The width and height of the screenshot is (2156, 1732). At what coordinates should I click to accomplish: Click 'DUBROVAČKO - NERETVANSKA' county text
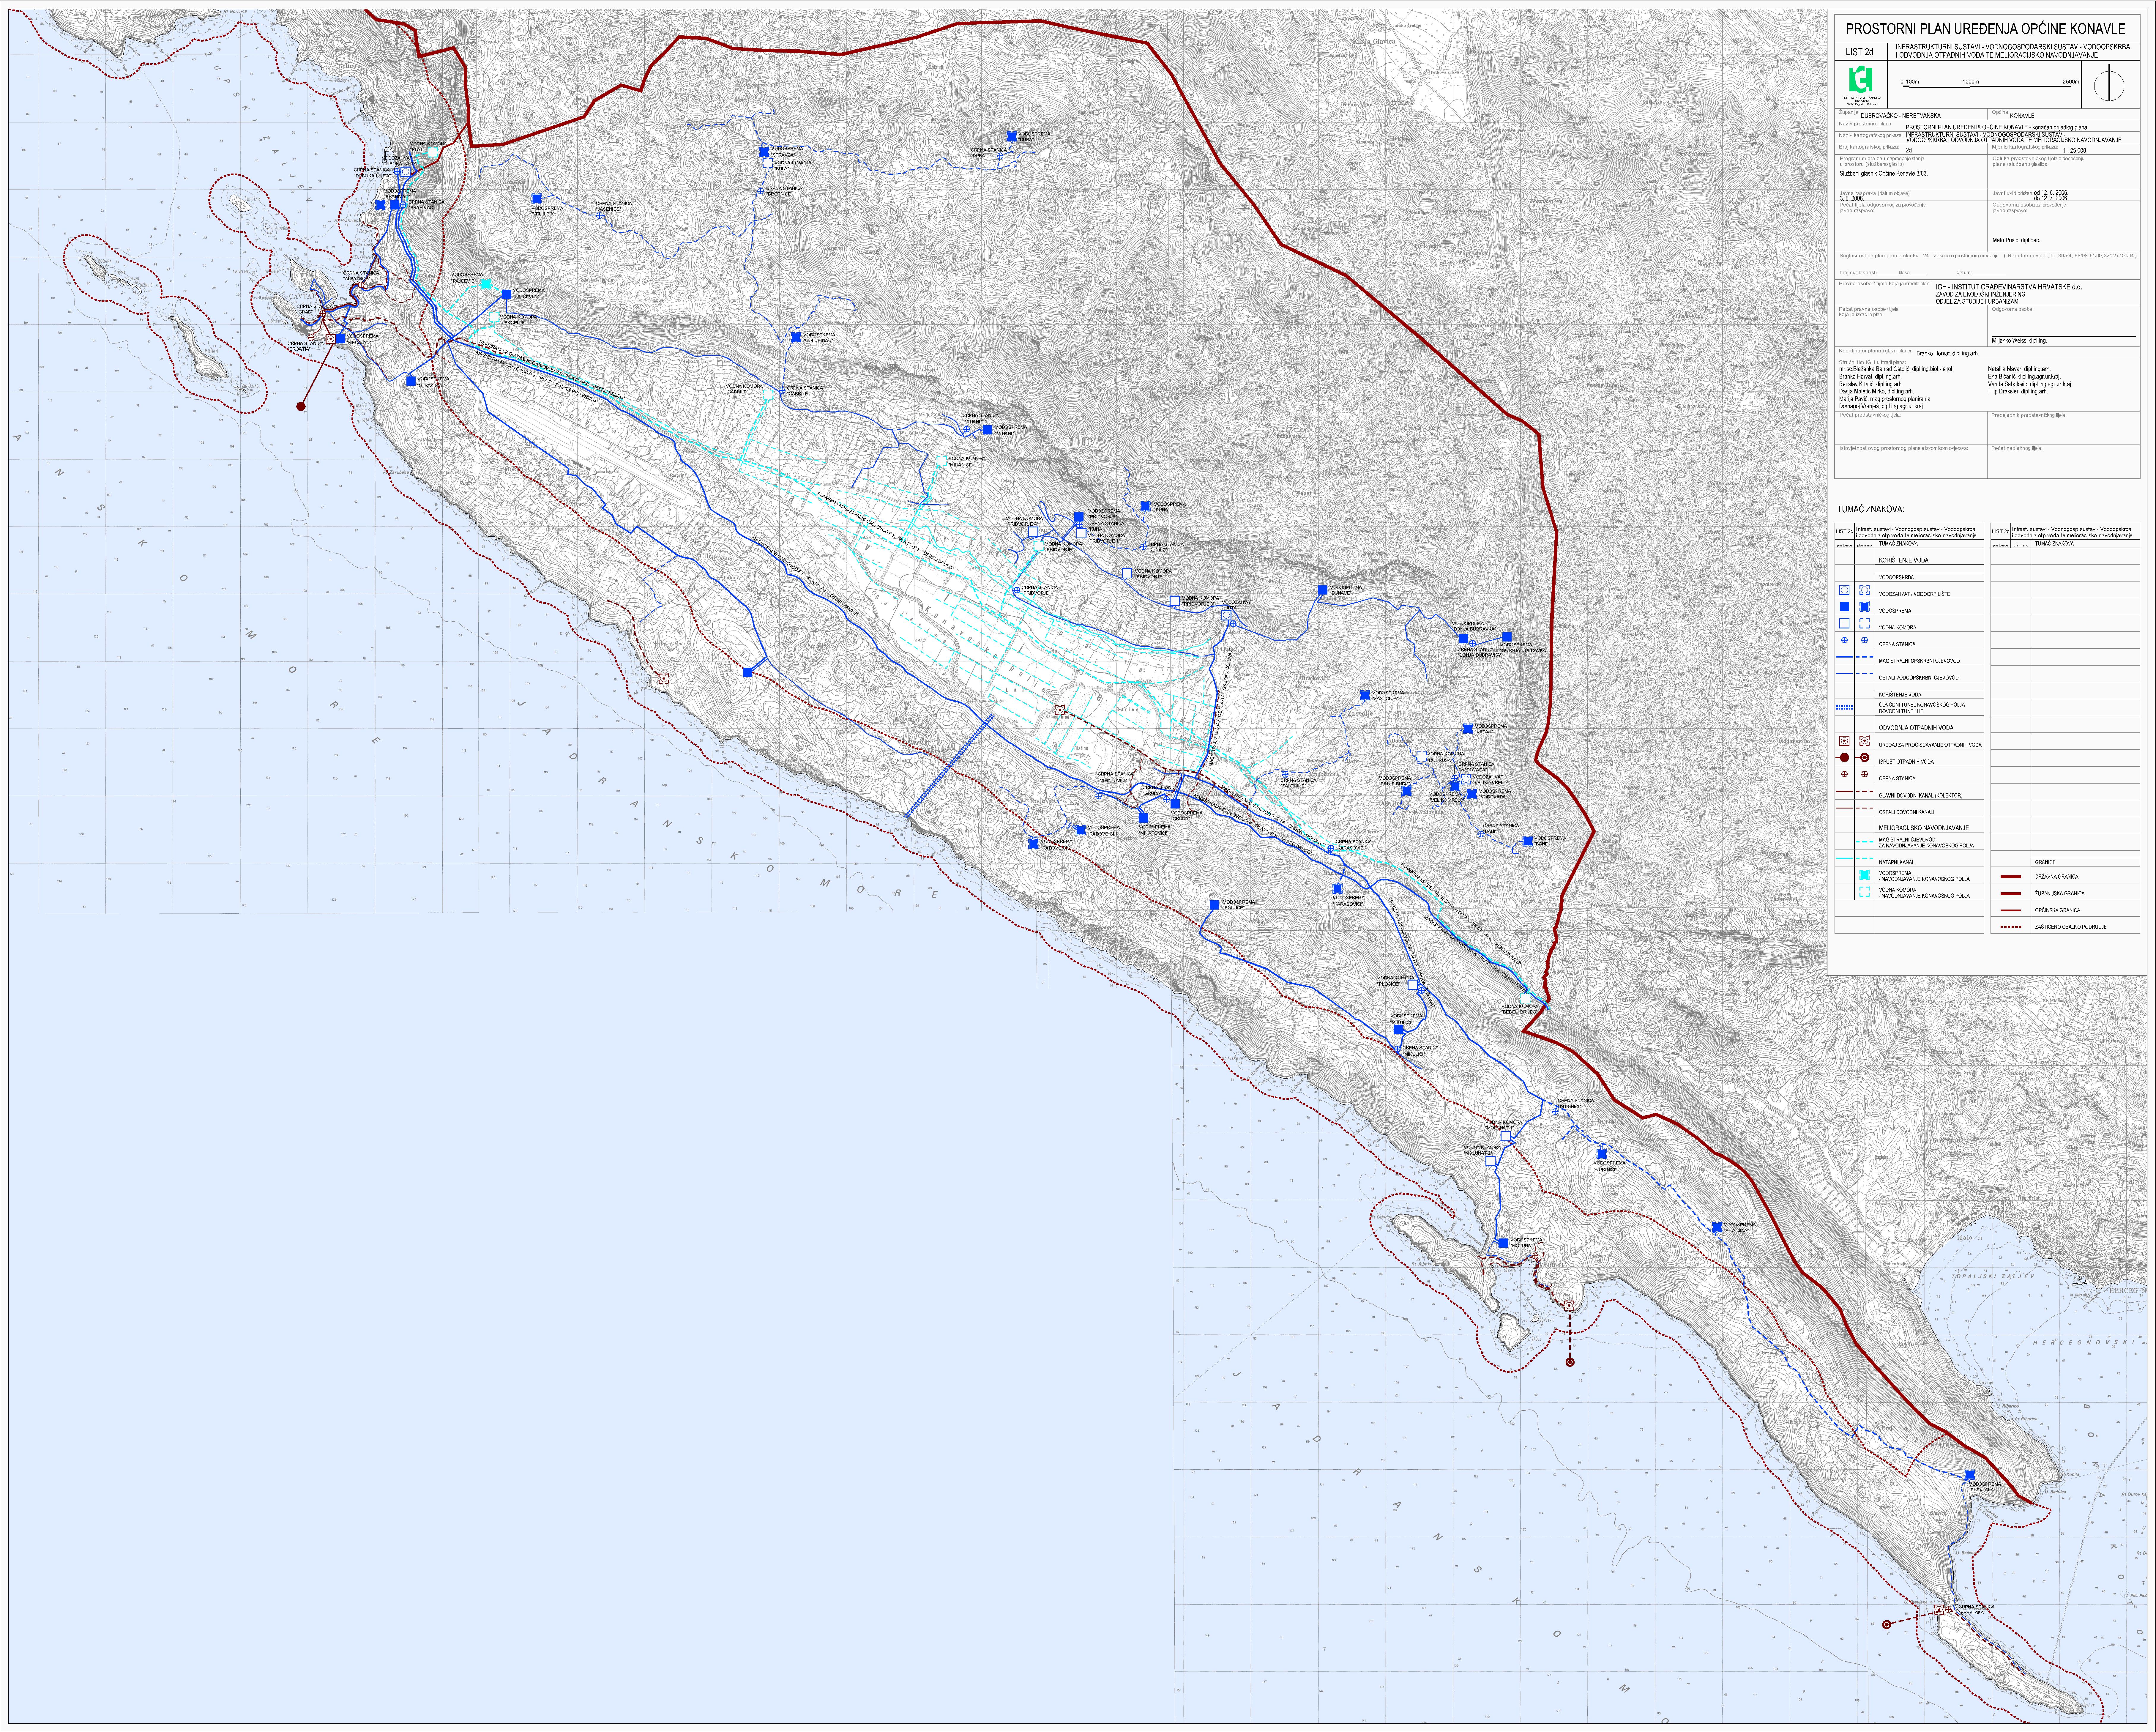click(x=1901, y=116)
